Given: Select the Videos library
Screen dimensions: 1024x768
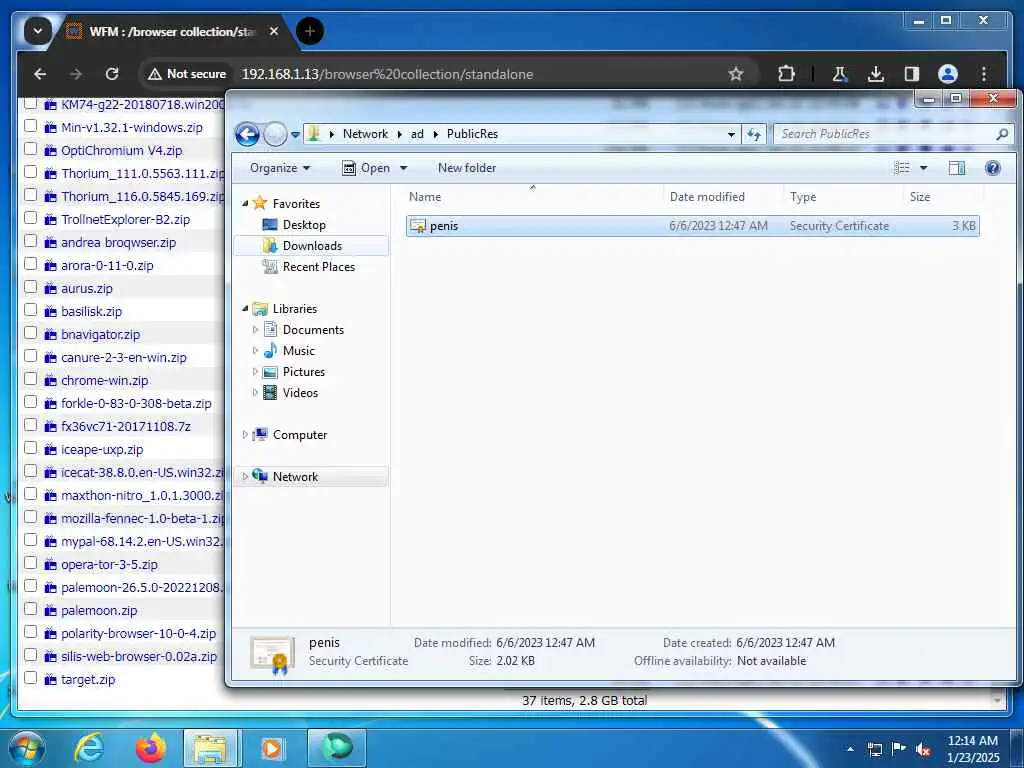Looking at the screenshot, I should 300,392.
